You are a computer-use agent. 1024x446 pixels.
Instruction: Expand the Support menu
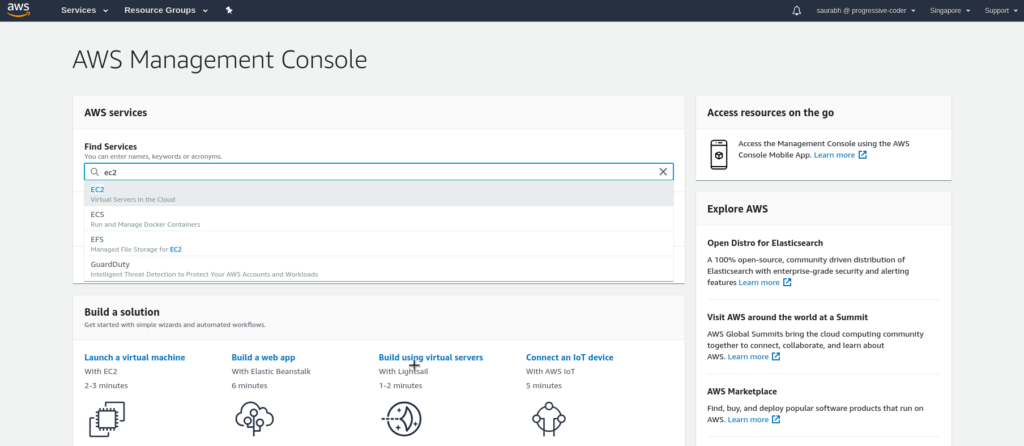tap(1000, 10)
